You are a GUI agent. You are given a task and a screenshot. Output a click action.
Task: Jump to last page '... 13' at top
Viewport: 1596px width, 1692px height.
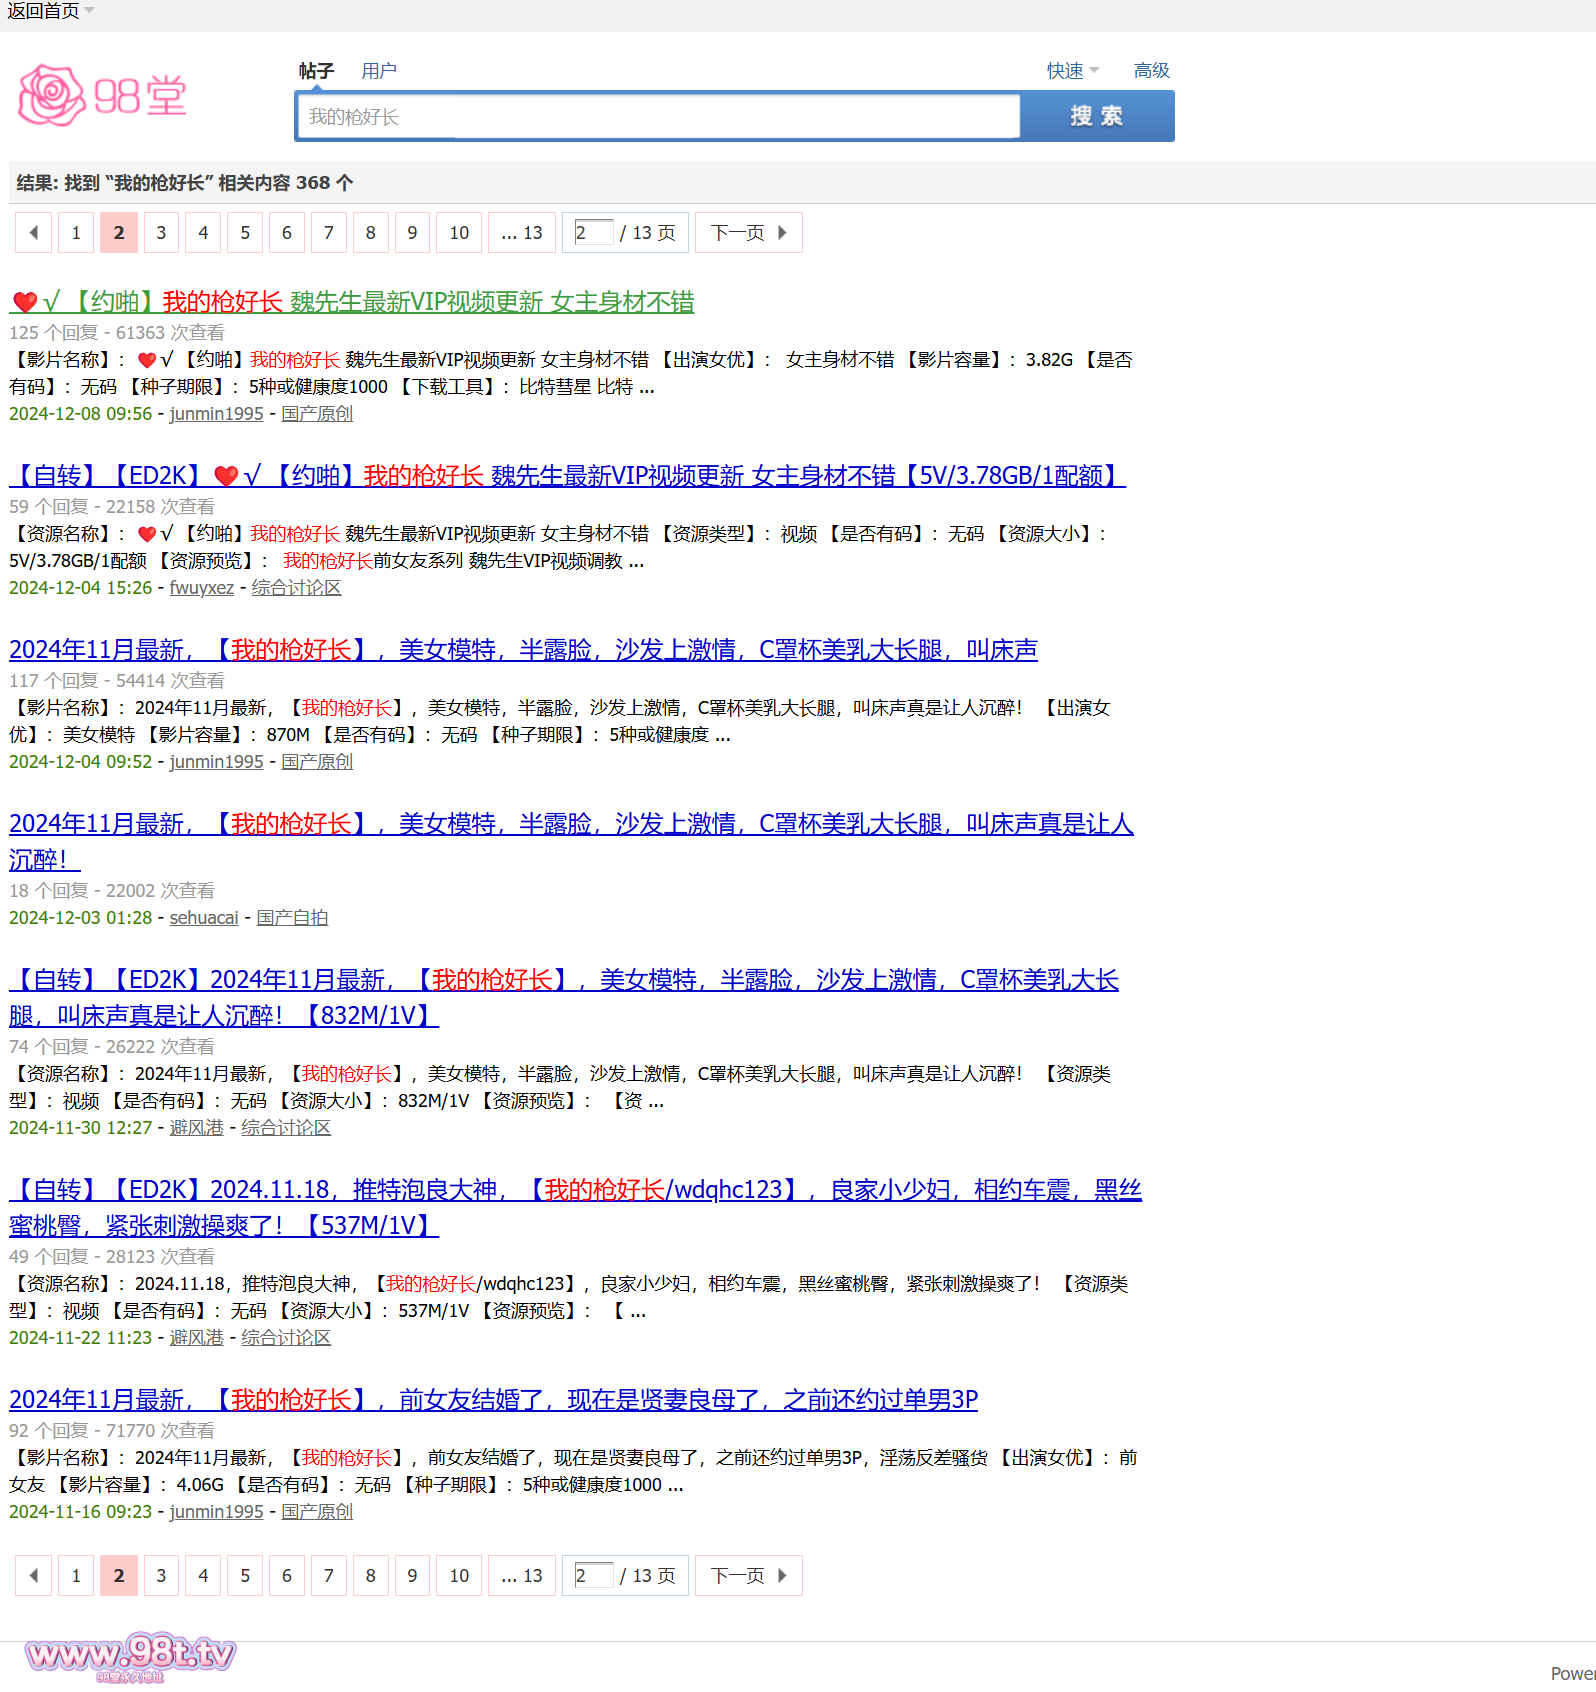coord(522,233)
